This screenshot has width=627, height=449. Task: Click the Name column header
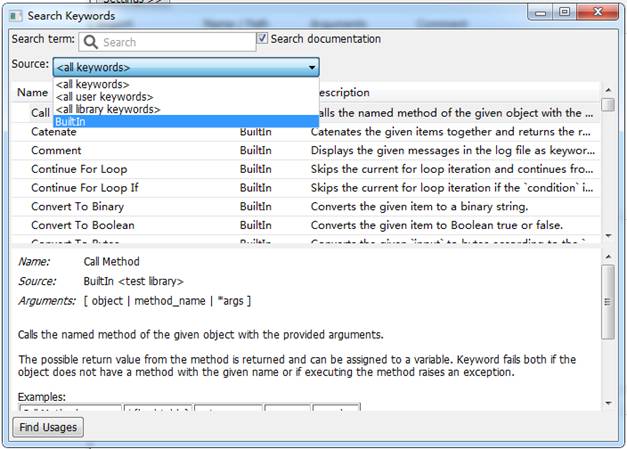(32, 92)
